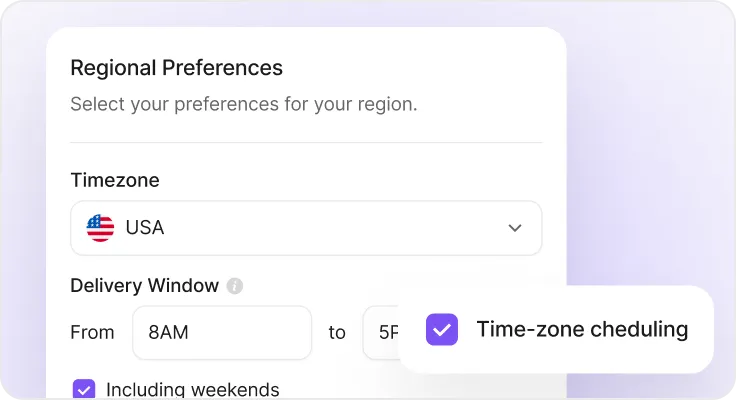Click the Regional Preferences heading
This screenshot has height=400, width=736.
click(176, 68)
